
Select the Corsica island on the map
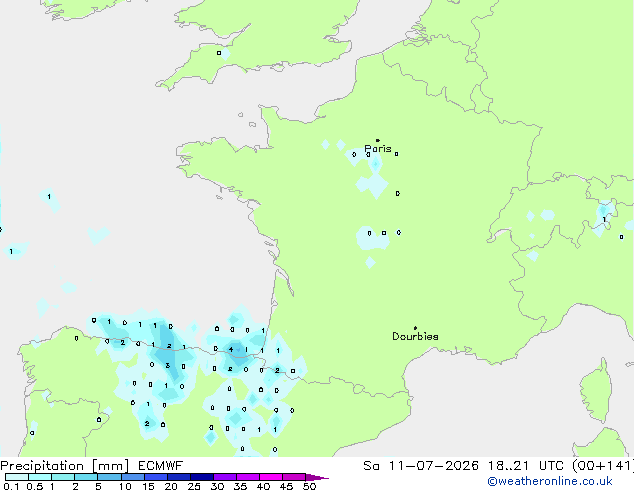click(x=596, y=392)
